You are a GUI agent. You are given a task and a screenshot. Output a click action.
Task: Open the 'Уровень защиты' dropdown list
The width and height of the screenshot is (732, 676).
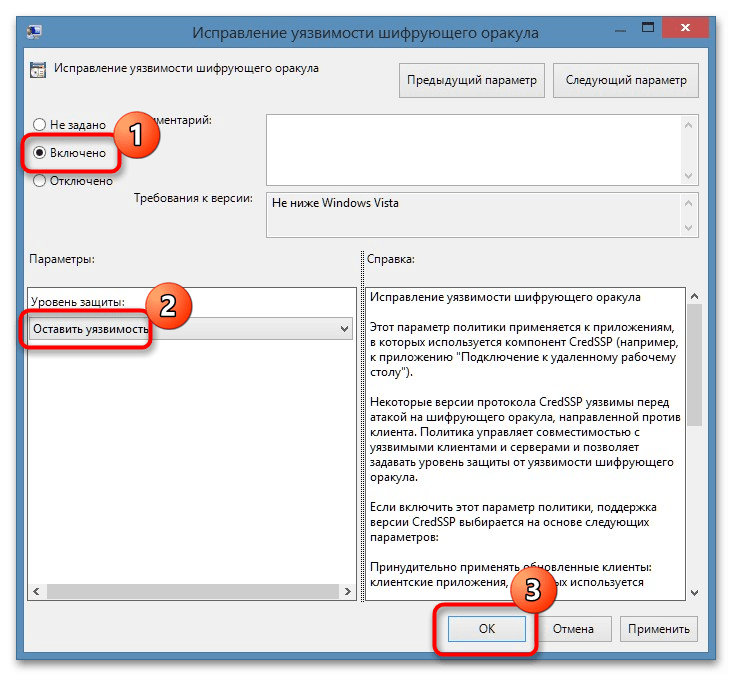tap(190, 329)
